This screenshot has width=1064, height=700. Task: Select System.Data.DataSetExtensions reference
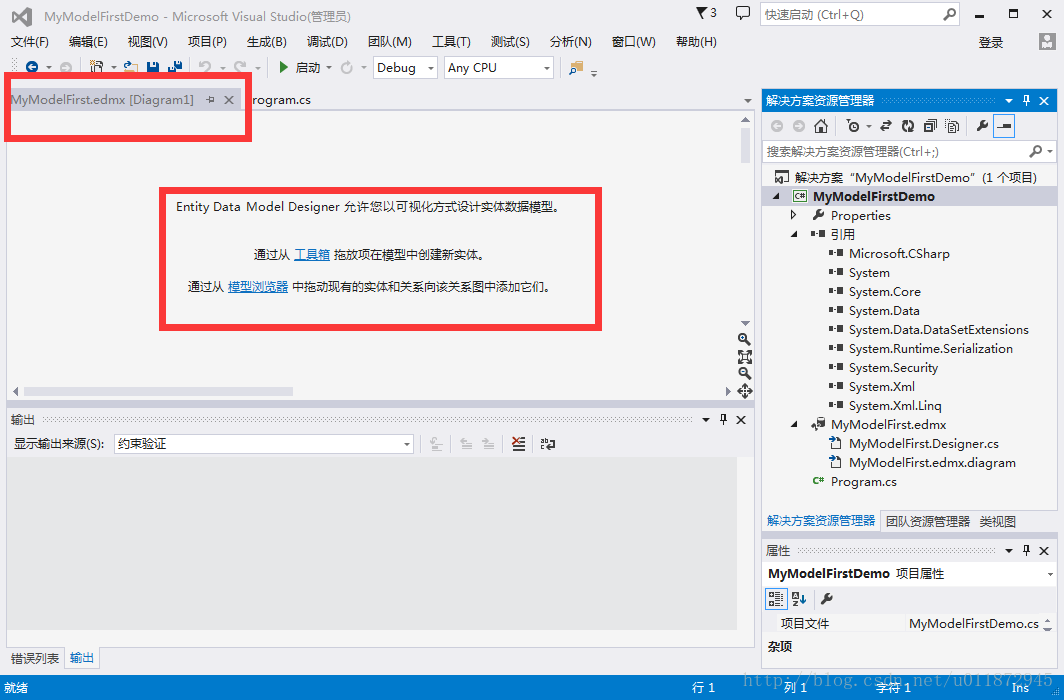point(938,330)
